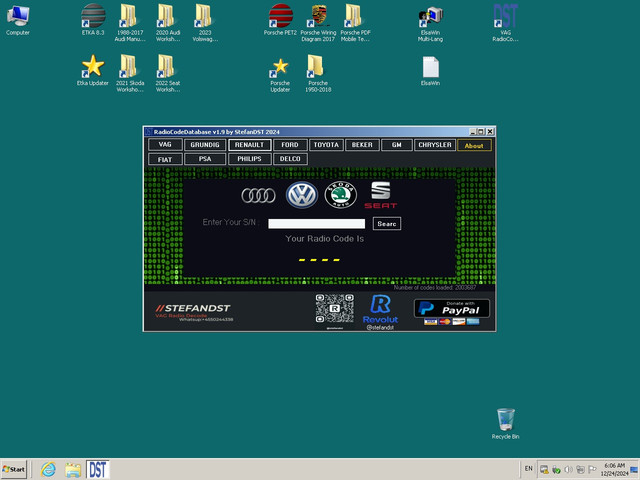Open the Porsche 1950-2018 folder
The height and width of the screenshot is (480, 640).
point(318,73)
